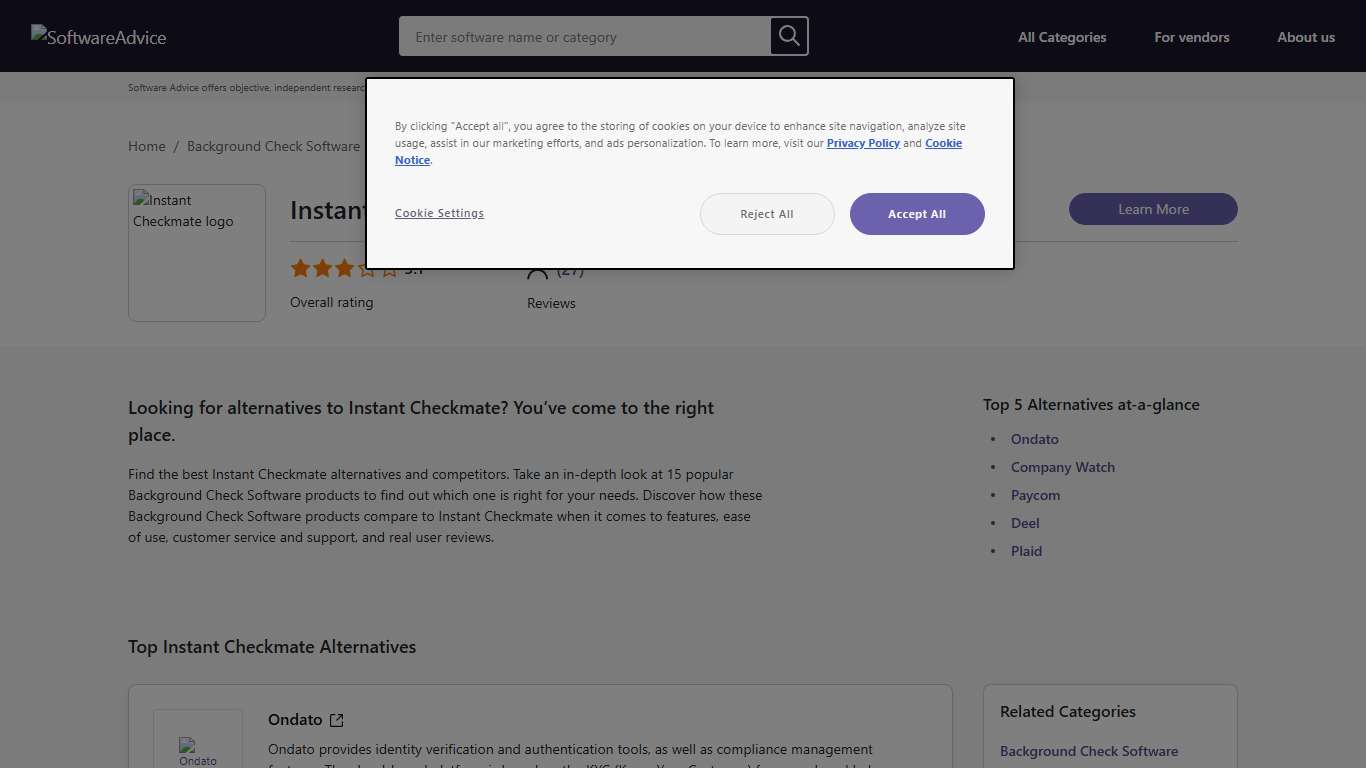This screenshot has height=768, width=1366.
Task: Click the search magnifier icon
Action: (x=788, y=36)
